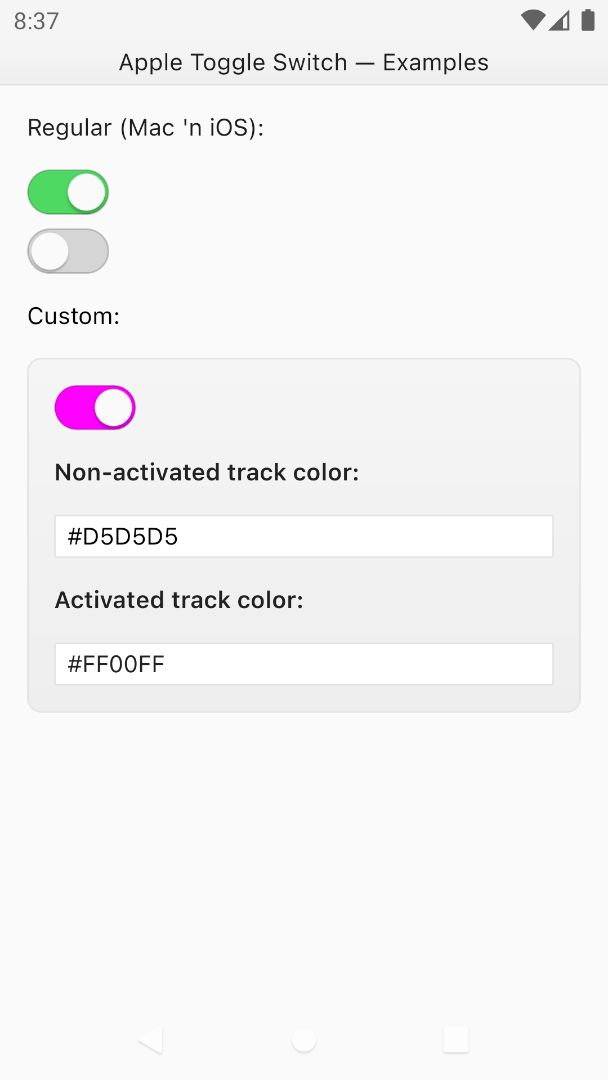
Task: Turn off the green activated switch
Action: (x=67, y=191)
